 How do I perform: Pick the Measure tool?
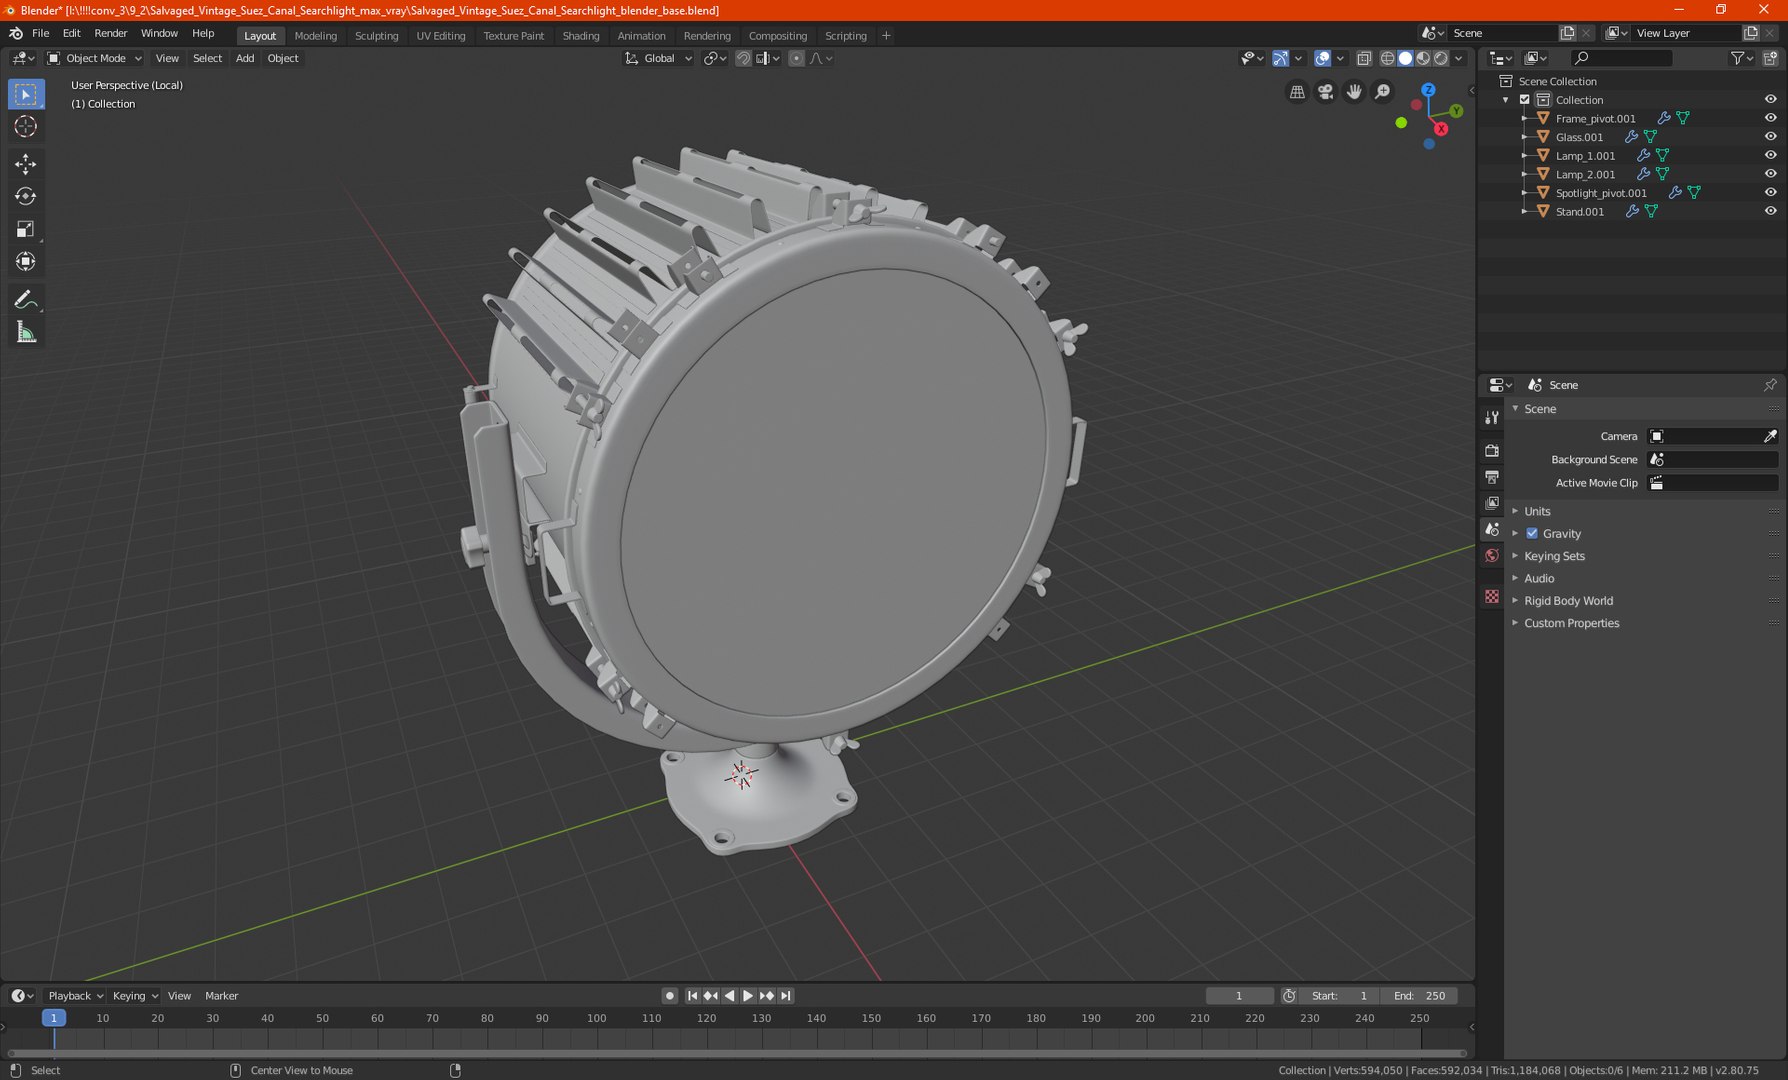pos(26,333)
